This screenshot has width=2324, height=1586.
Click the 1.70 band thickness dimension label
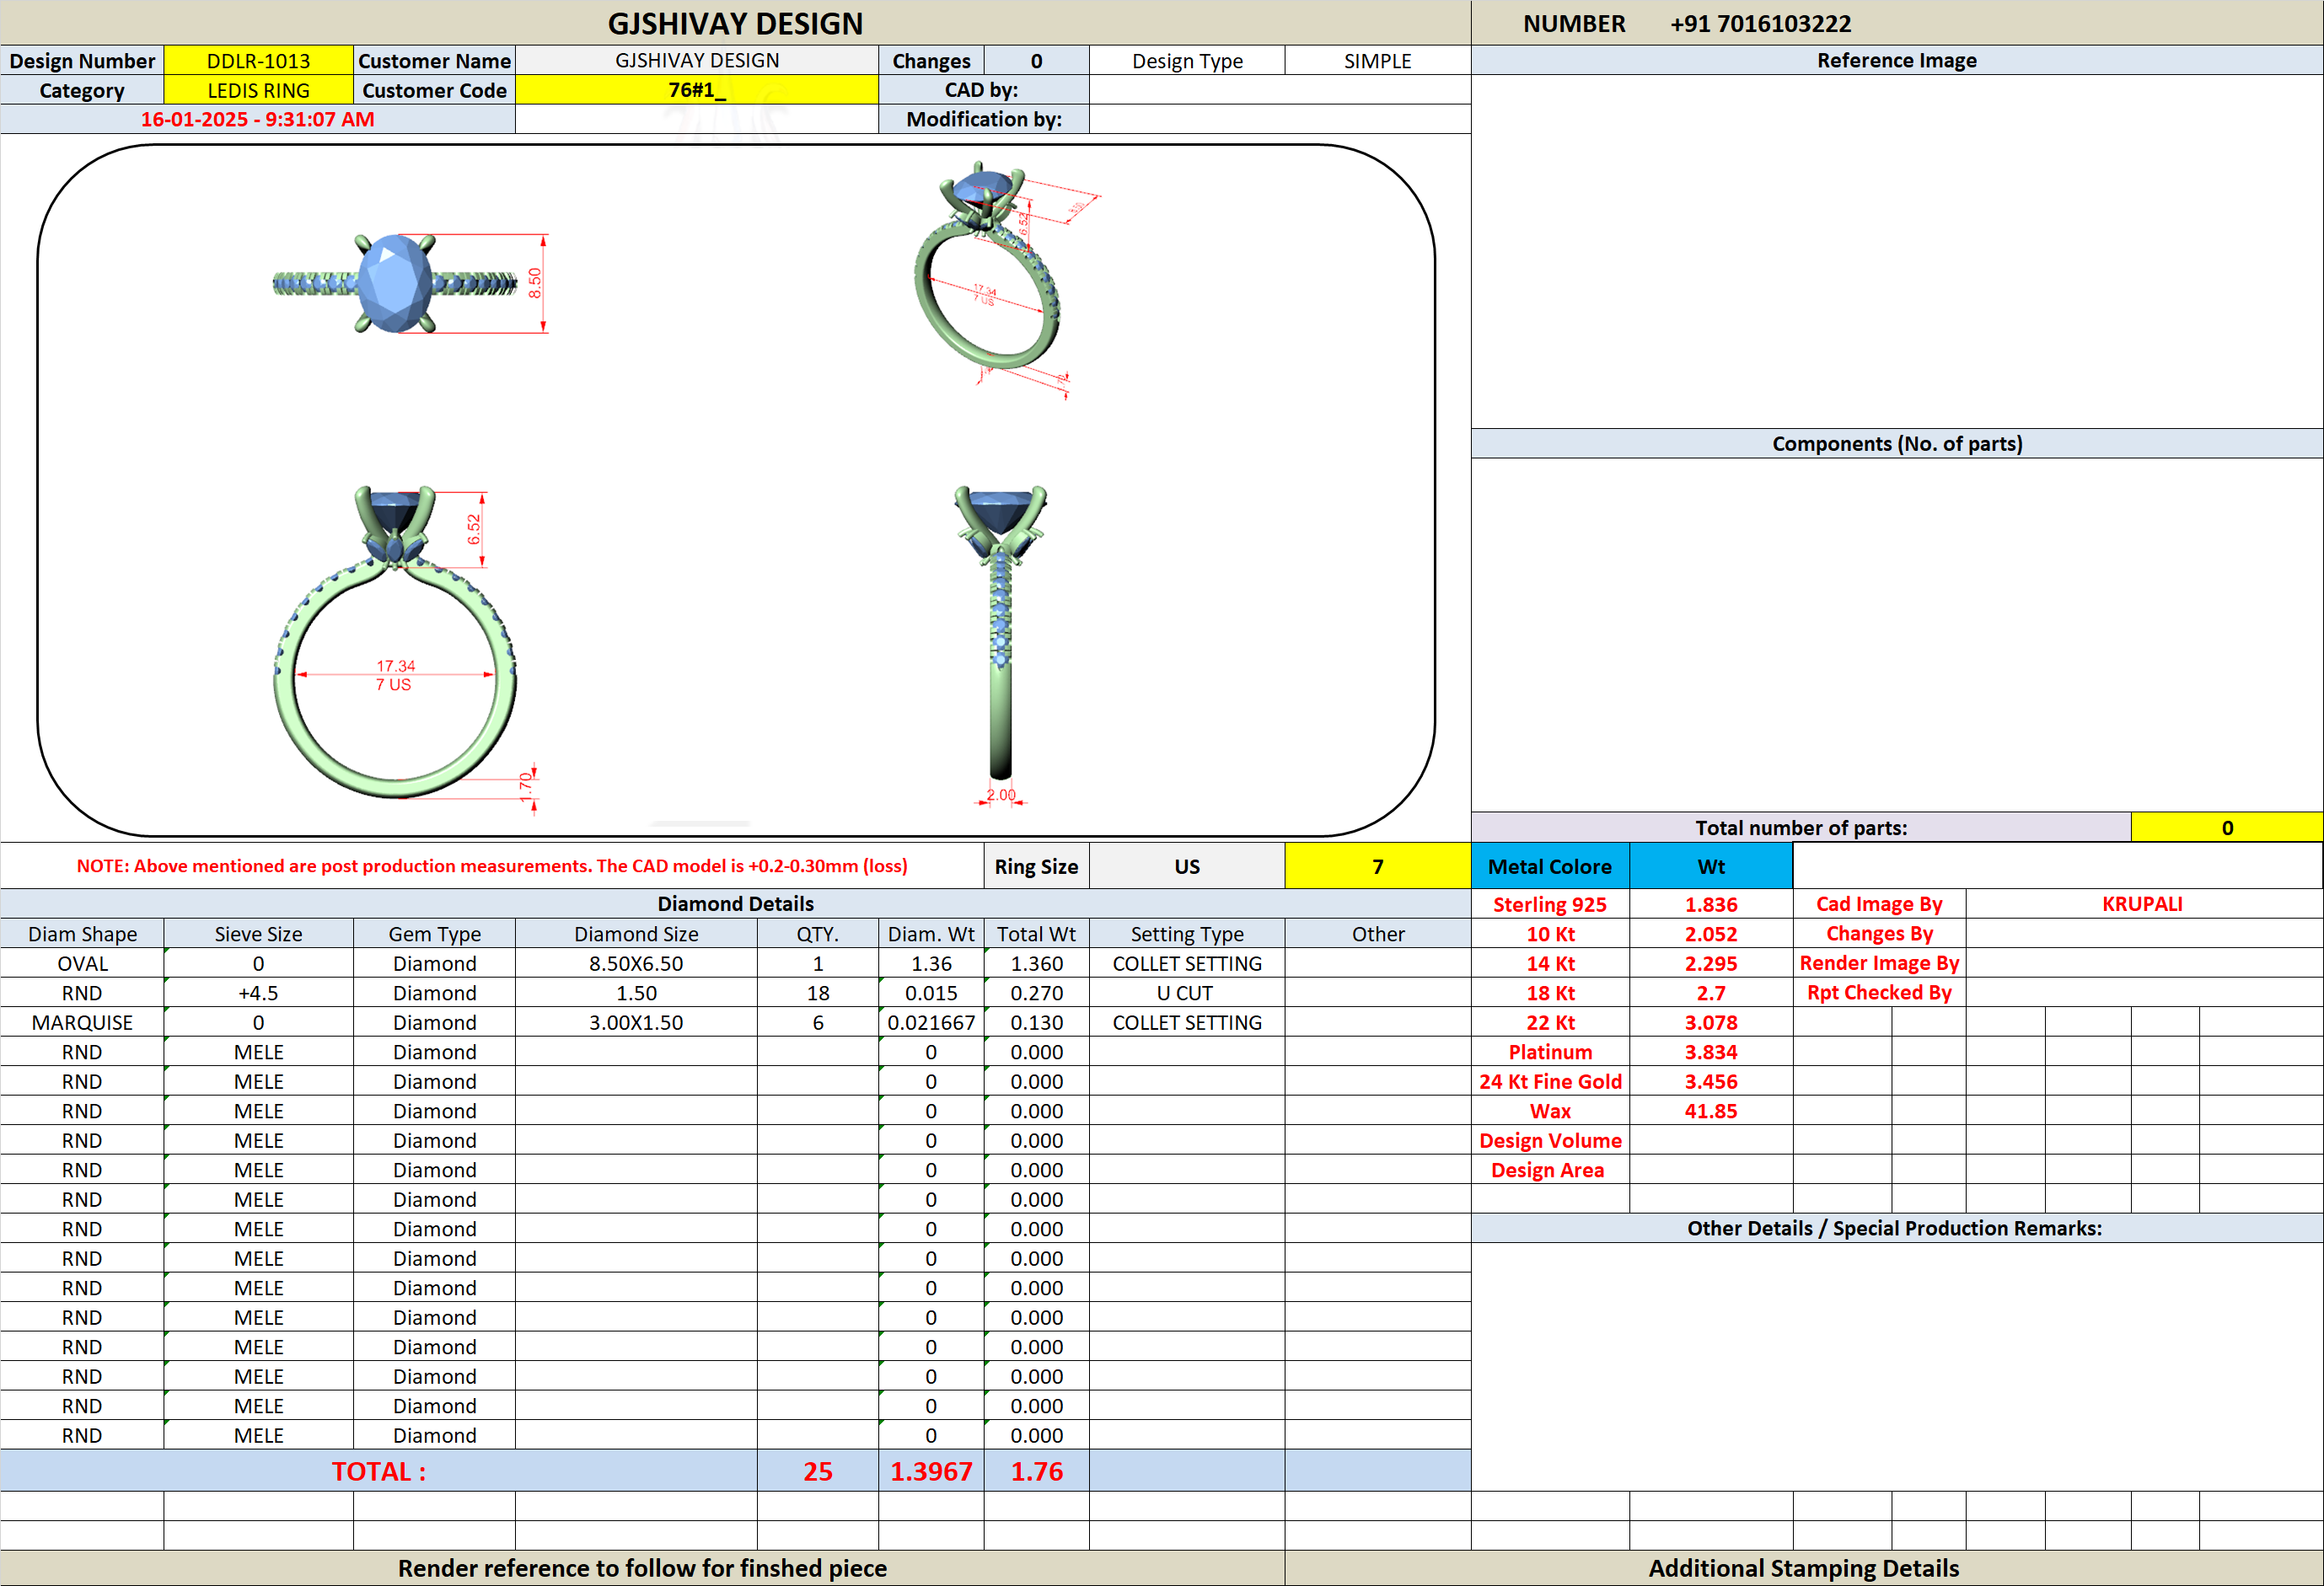[526, 785]
